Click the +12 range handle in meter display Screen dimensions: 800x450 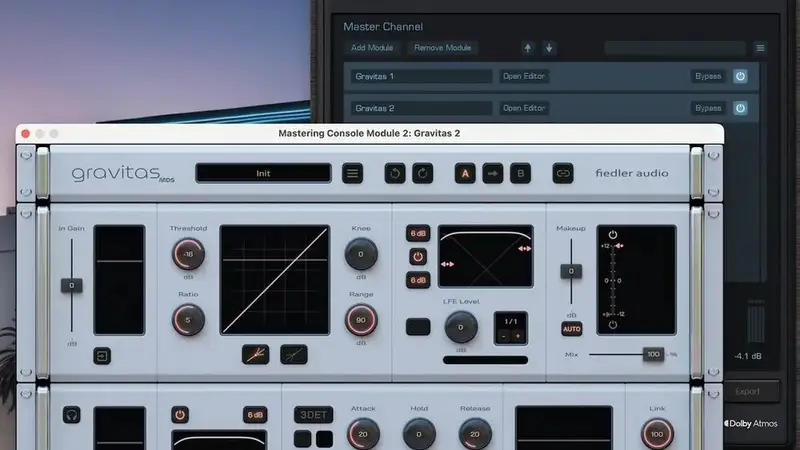tap(619, 246)
